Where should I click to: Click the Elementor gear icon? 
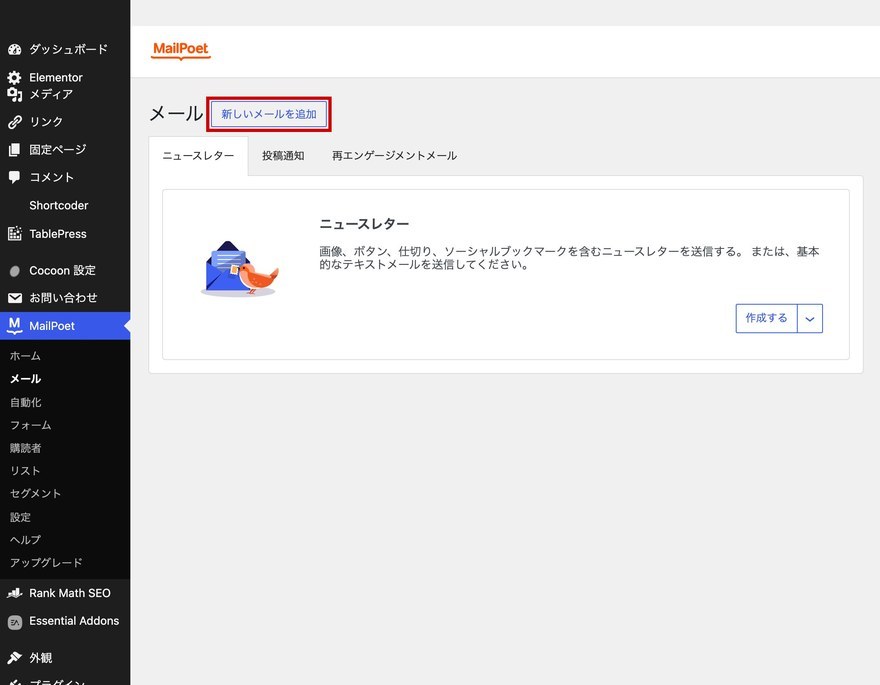[x=15, y=77]
